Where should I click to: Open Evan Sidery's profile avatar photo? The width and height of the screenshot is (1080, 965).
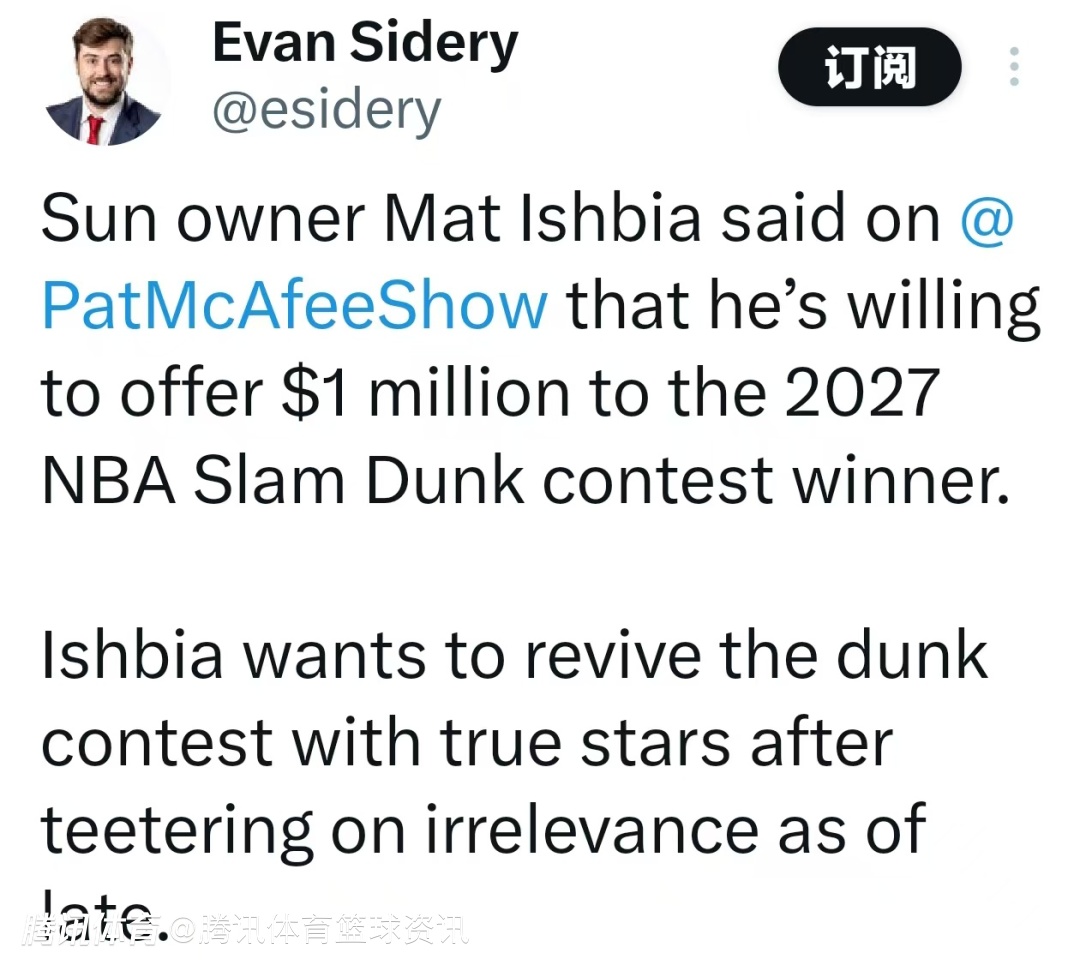tap(103, 82)
